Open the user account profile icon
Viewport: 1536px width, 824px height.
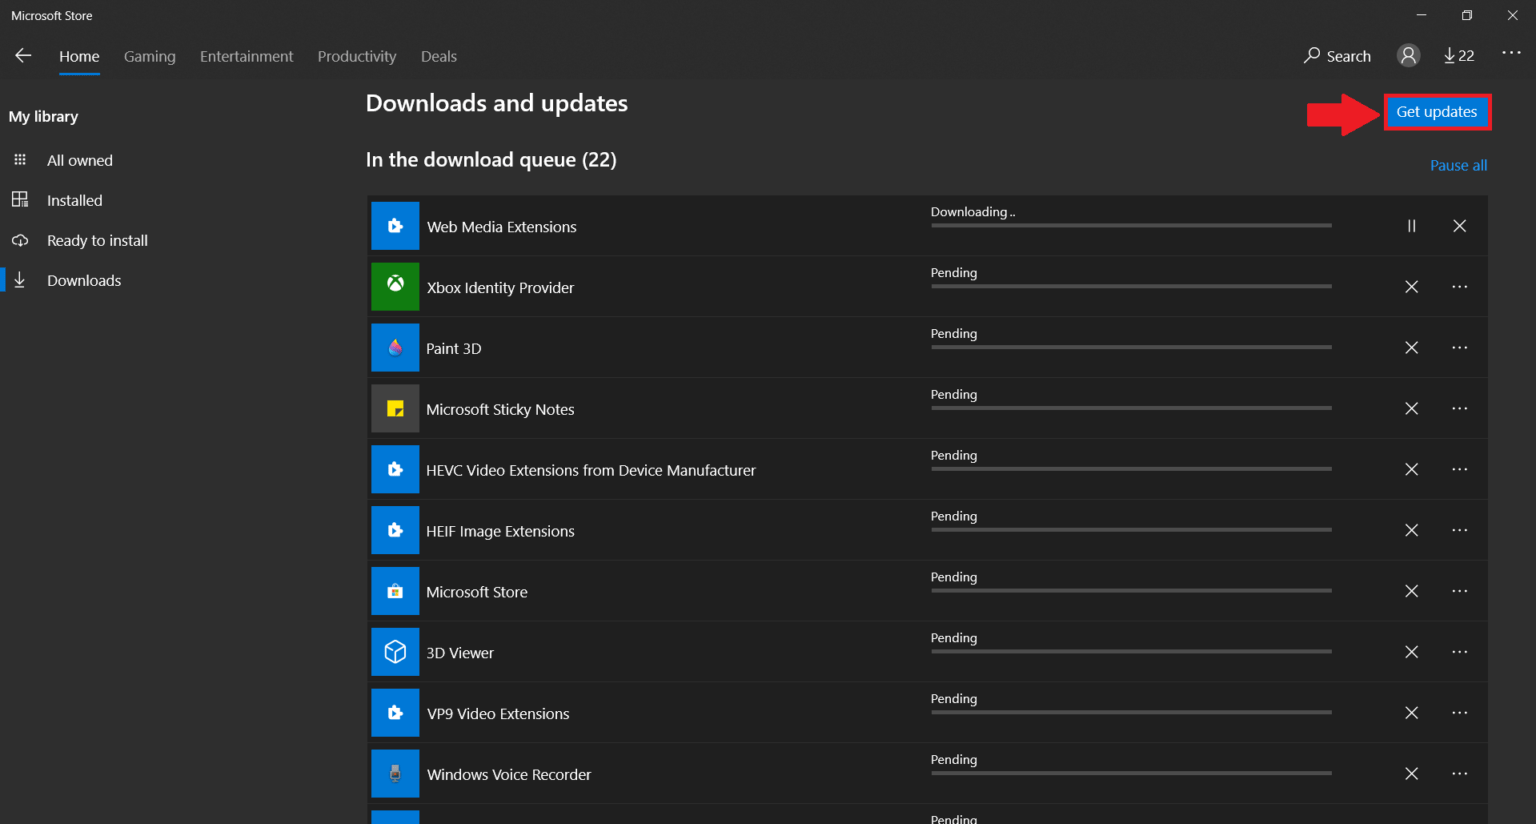pyautogui.click(x=1408, y=55)
